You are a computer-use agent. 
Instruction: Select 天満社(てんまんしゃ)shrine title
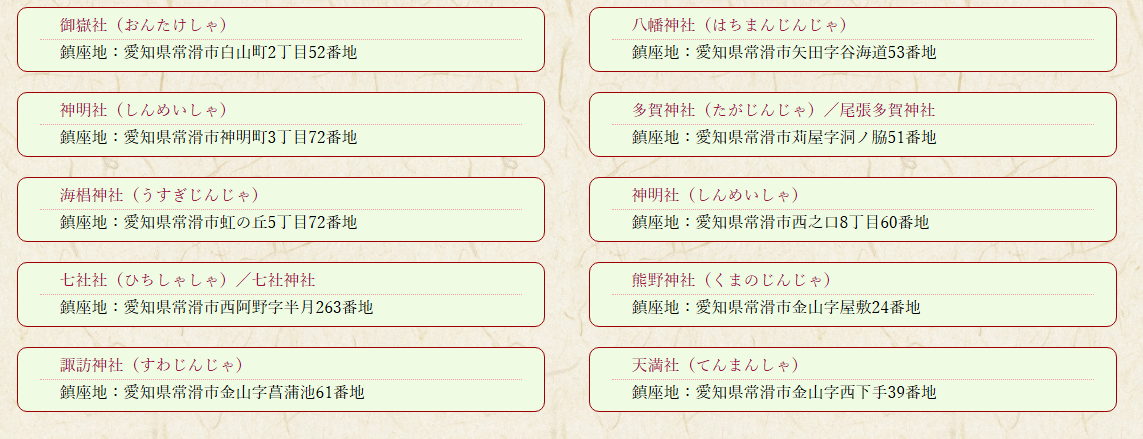pos(715,364)
